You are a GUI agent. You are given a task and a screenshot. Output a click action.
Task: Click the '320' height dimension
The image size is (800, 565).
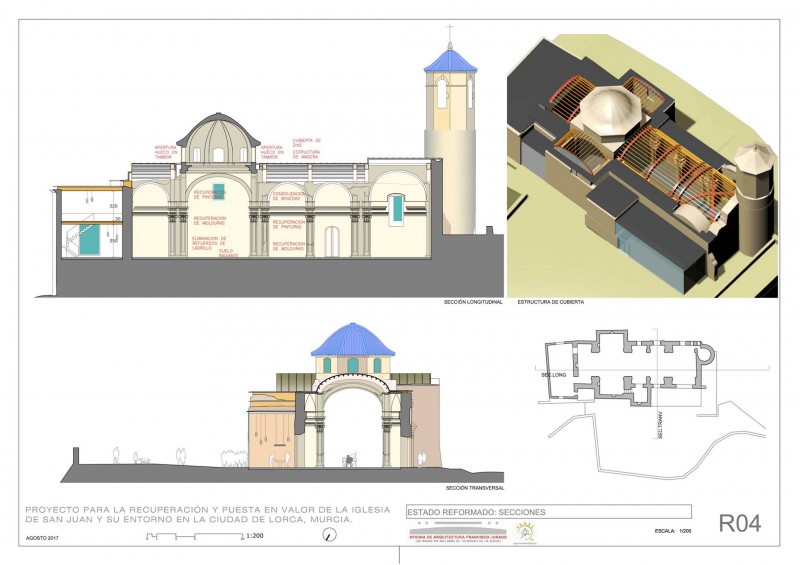[x=113, y=206]
